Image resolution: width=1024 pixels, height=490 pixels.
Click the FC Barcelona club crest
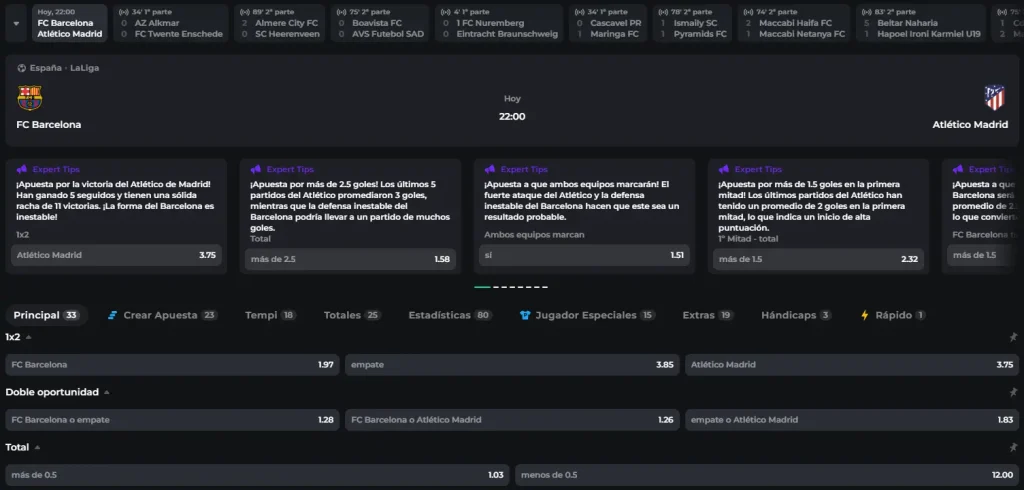point(29,98)
